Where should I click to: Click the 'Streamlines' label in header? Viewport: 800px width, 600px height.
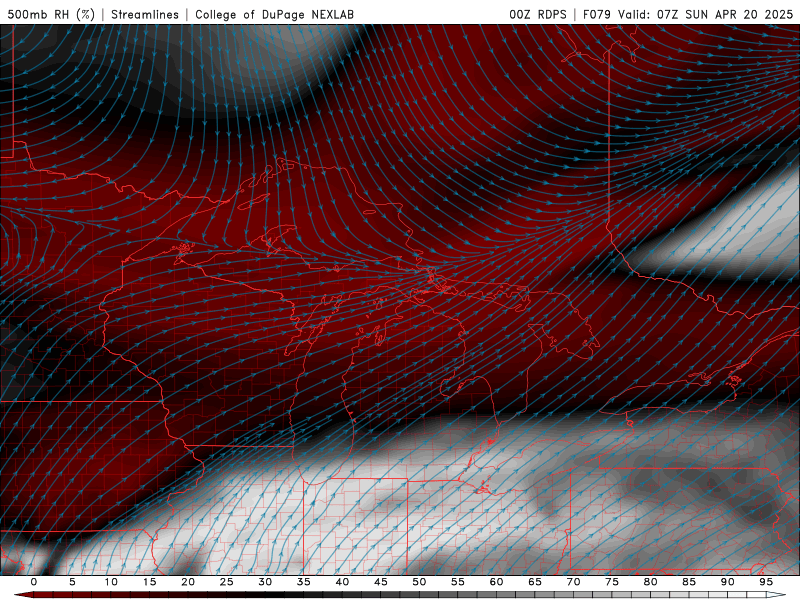coord(145,15)
